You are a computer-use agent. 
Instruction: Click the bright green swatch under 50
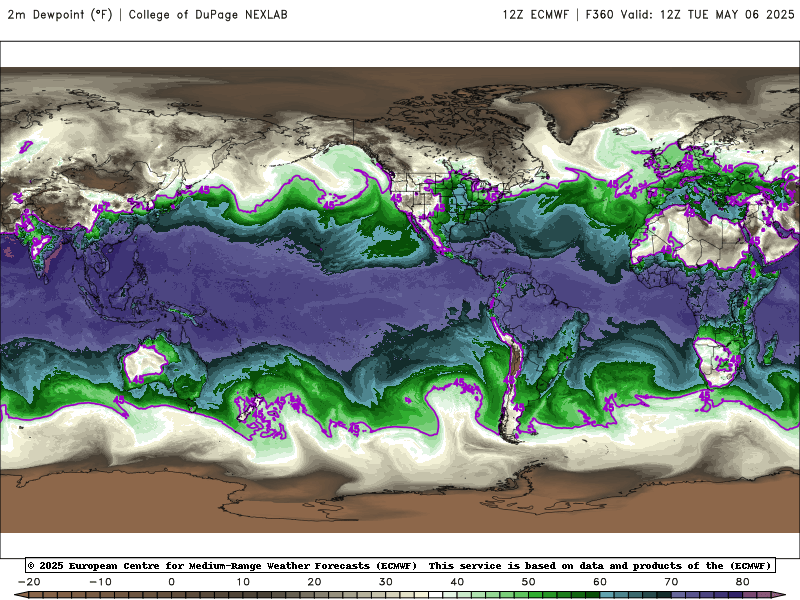(536, 595)
